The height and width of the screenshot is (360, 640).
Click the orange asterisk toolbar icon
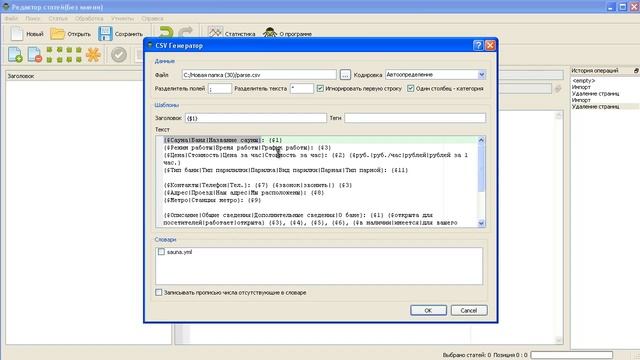coord(93,55)
